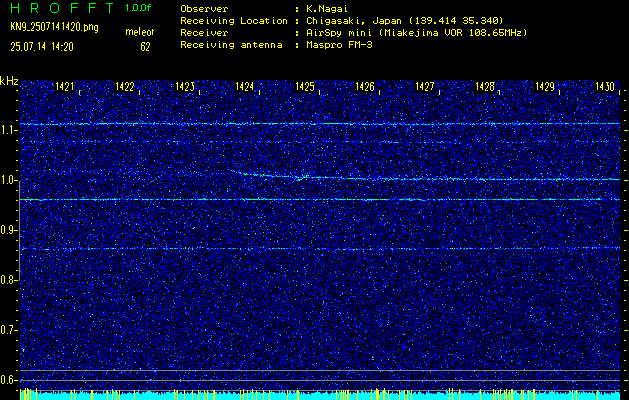The height and width of the screenshot is (400, 629).
Task: Click the 0.7 frequency axis label
Action: click(8, 330)
